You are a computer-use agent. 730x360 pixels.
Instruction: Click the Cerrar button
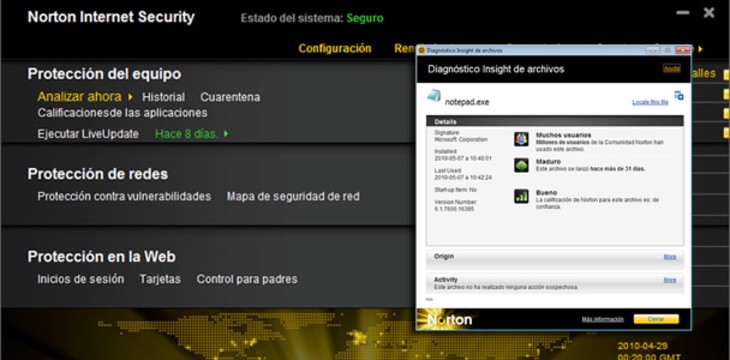(x=656, y=319)
